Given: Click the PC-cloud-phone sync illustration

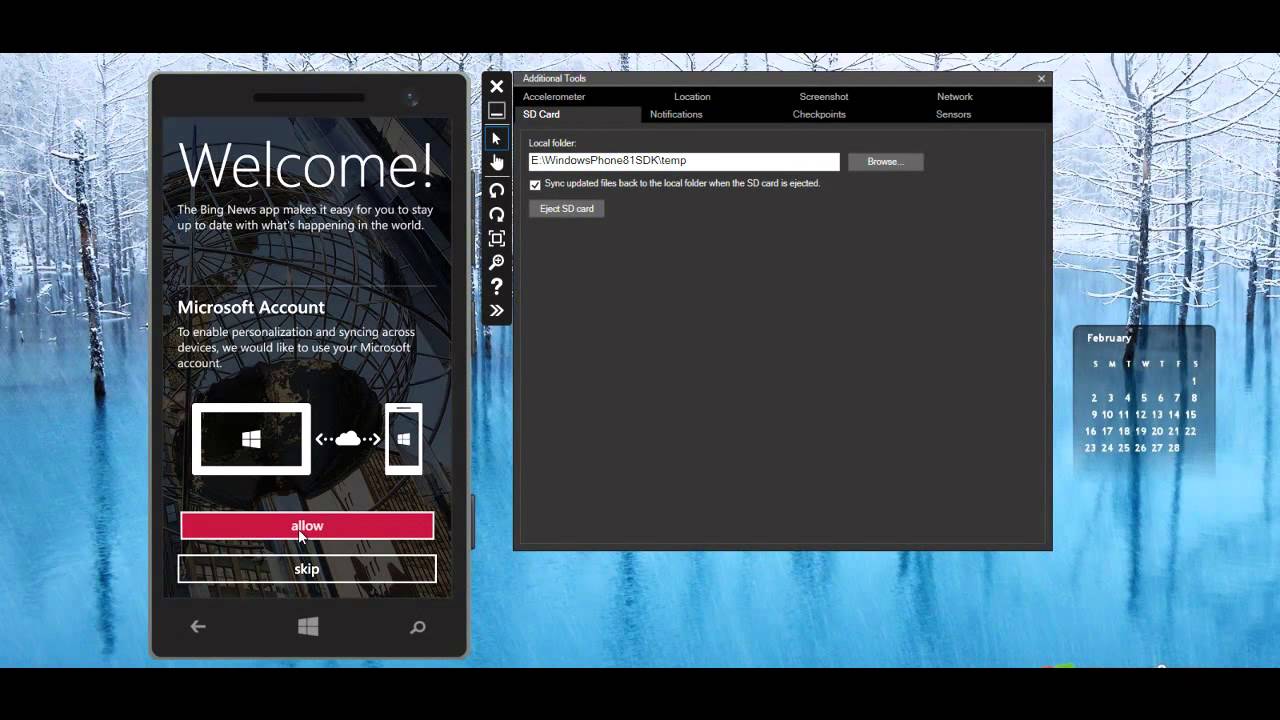Looking at the screenshot, I should coord(307,439).
